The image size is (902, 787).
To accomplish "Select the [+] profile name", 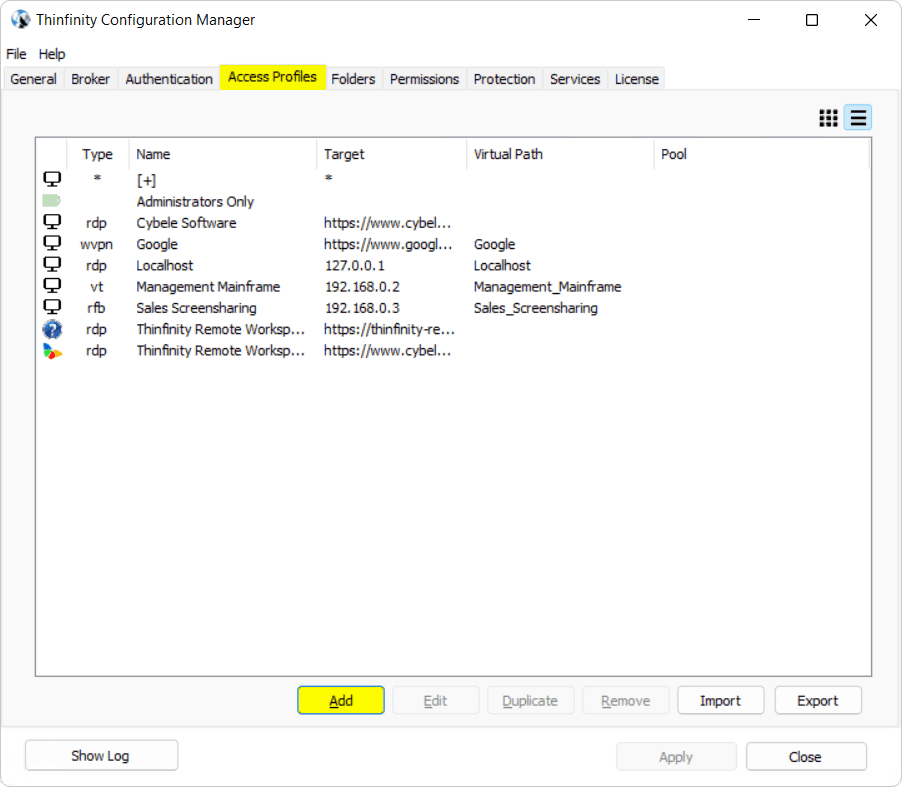I will (147, 180).
